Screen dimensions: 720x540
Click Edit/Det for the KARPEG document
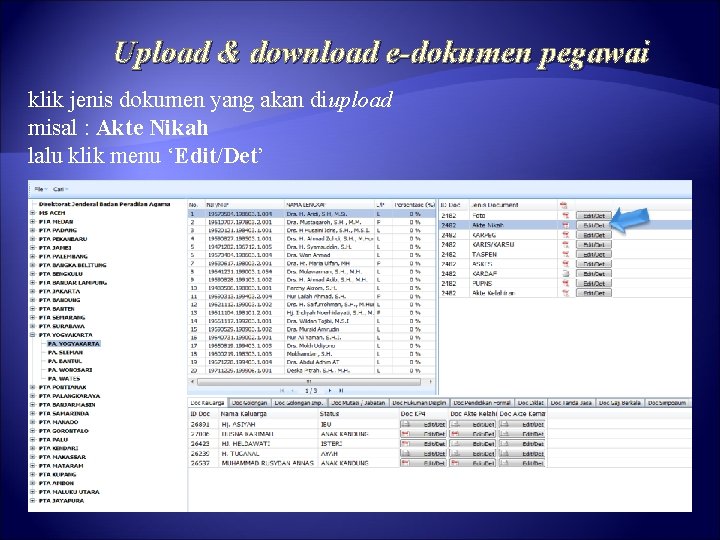pyautogui.click(x=594, y=235)
